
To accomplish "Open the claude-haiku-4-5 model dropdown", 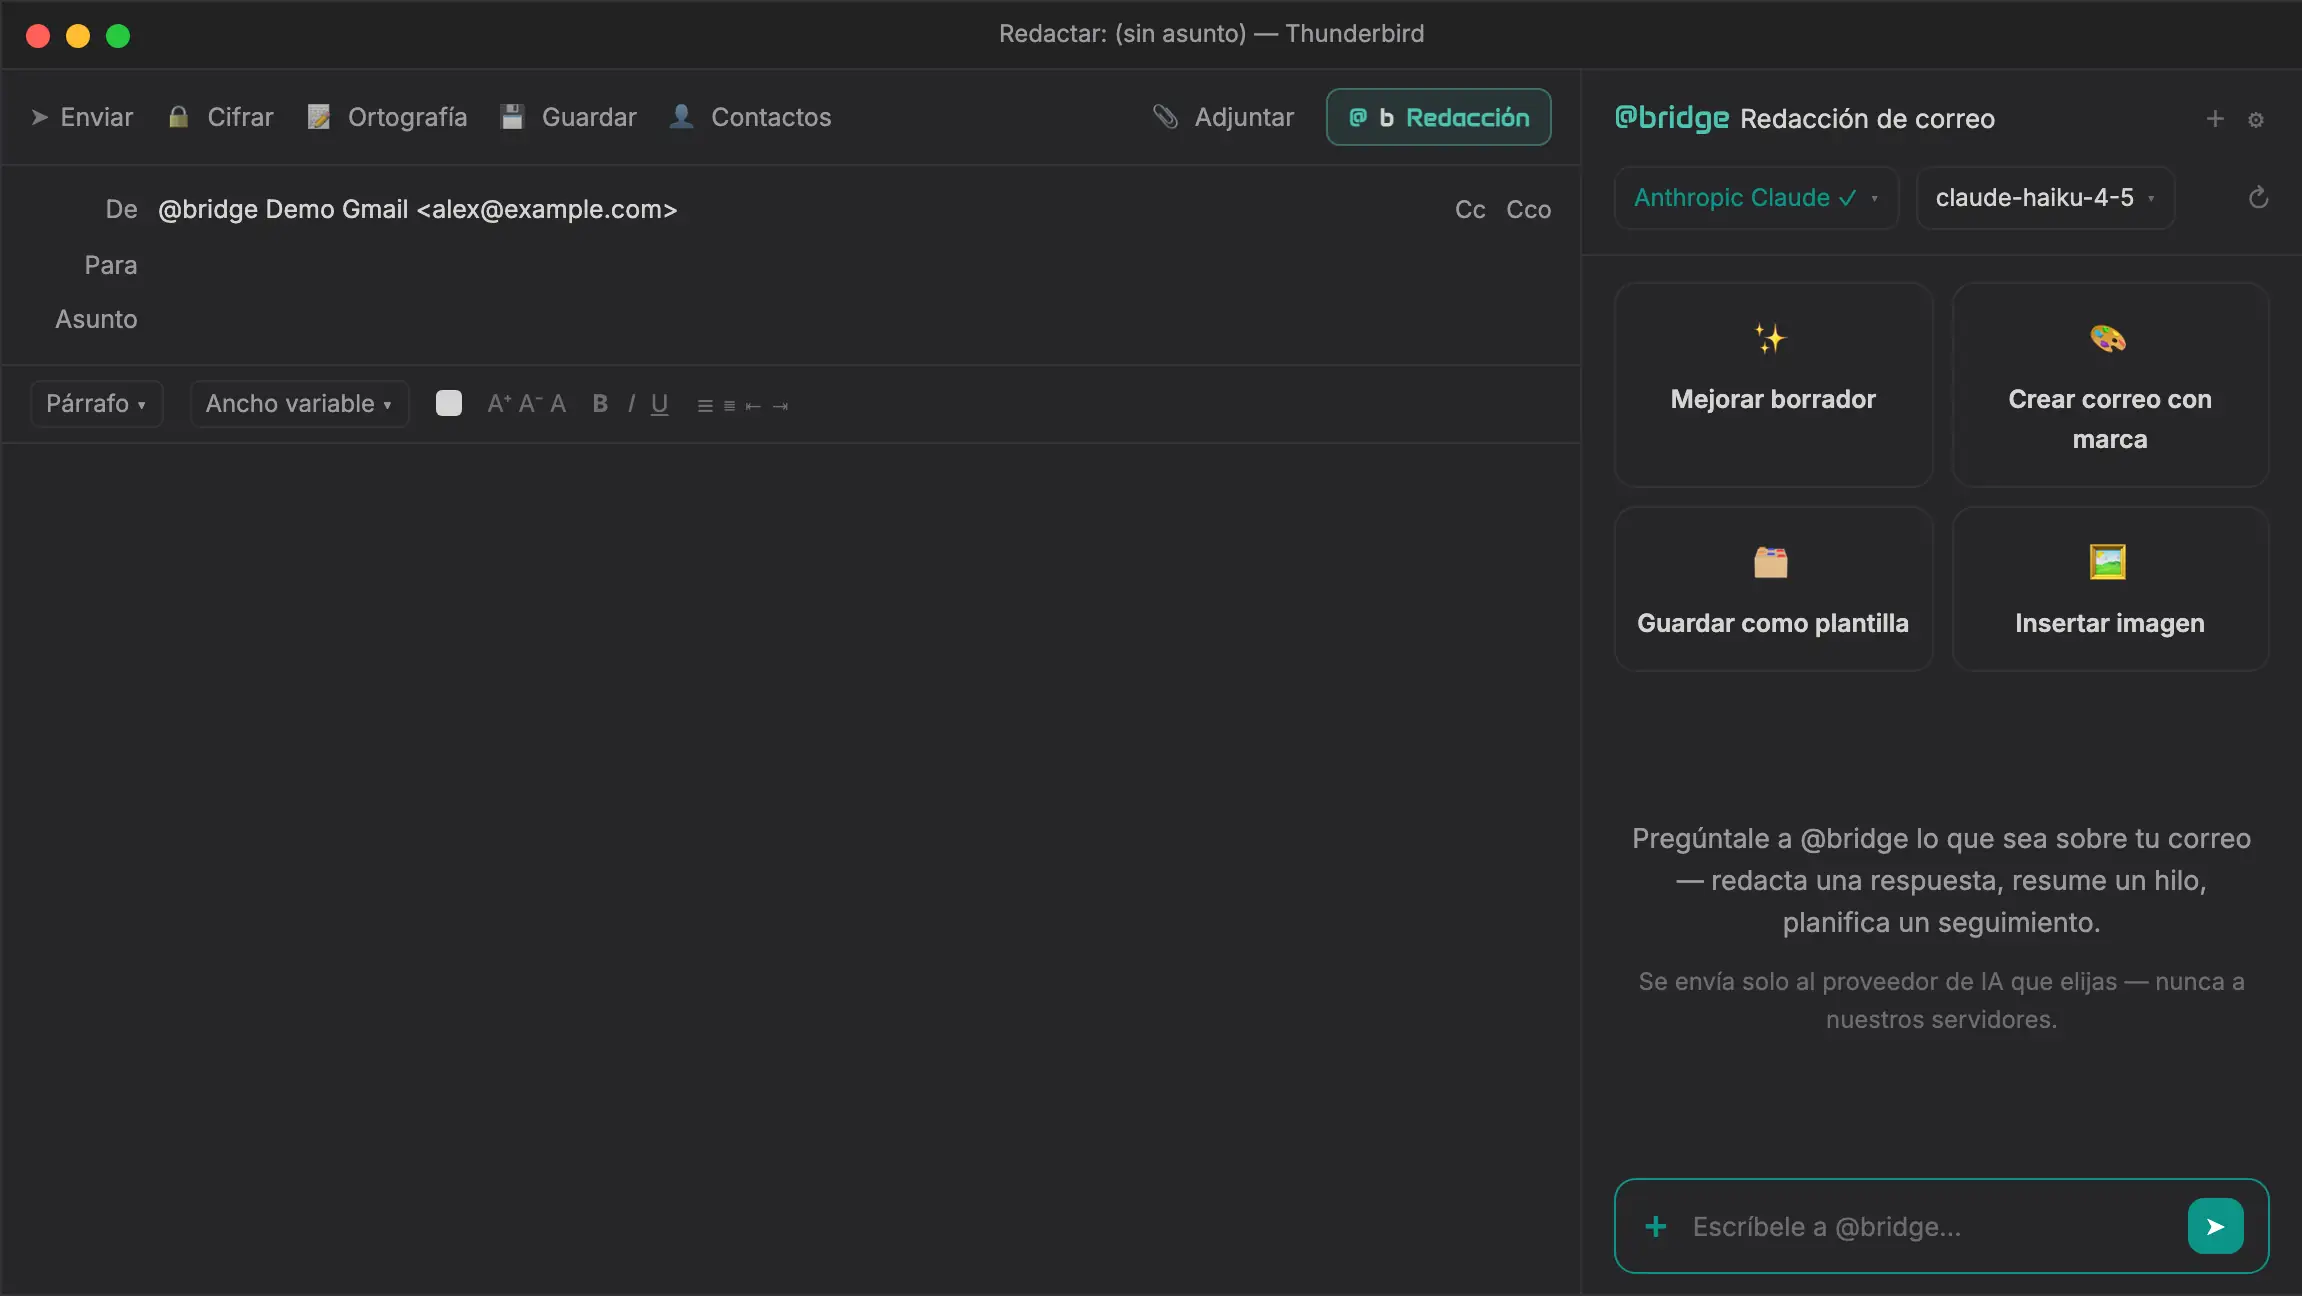I will pos(2045,198).
